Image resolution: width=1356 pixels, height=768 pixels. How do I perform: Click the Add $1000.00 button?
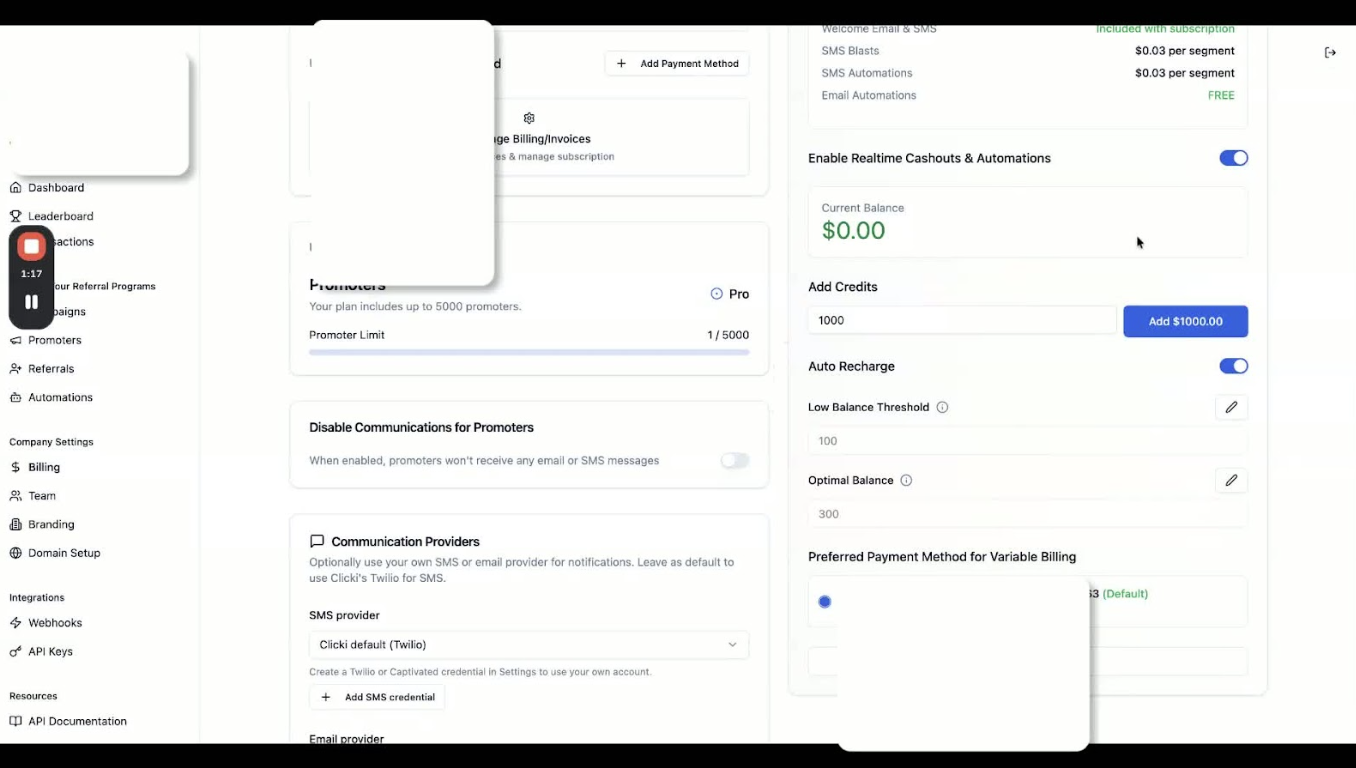coord(1185,321)
